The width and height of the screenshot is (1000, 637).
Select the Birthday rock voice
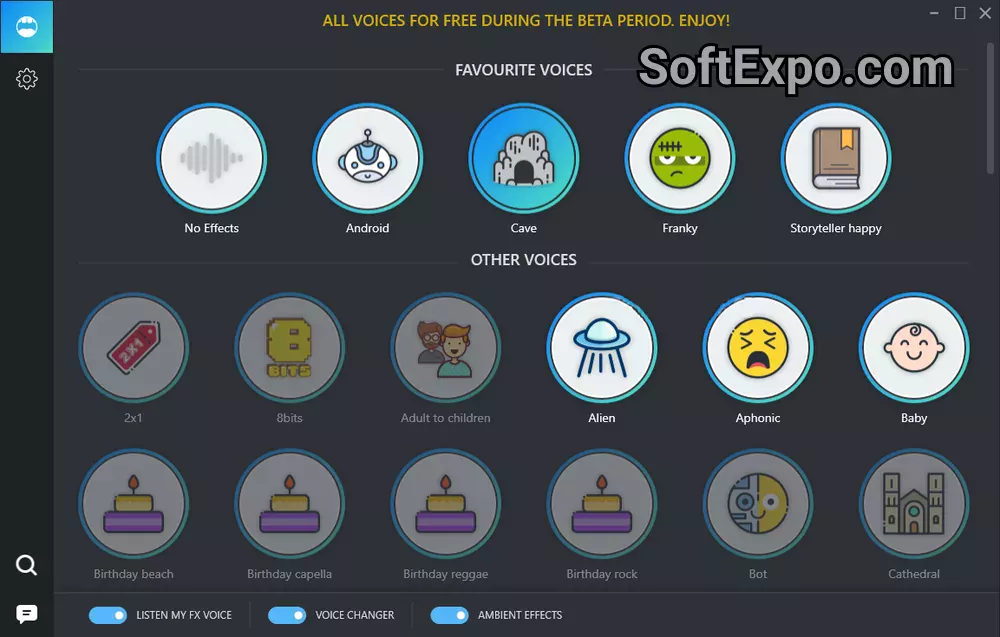(x=602, y=504)
